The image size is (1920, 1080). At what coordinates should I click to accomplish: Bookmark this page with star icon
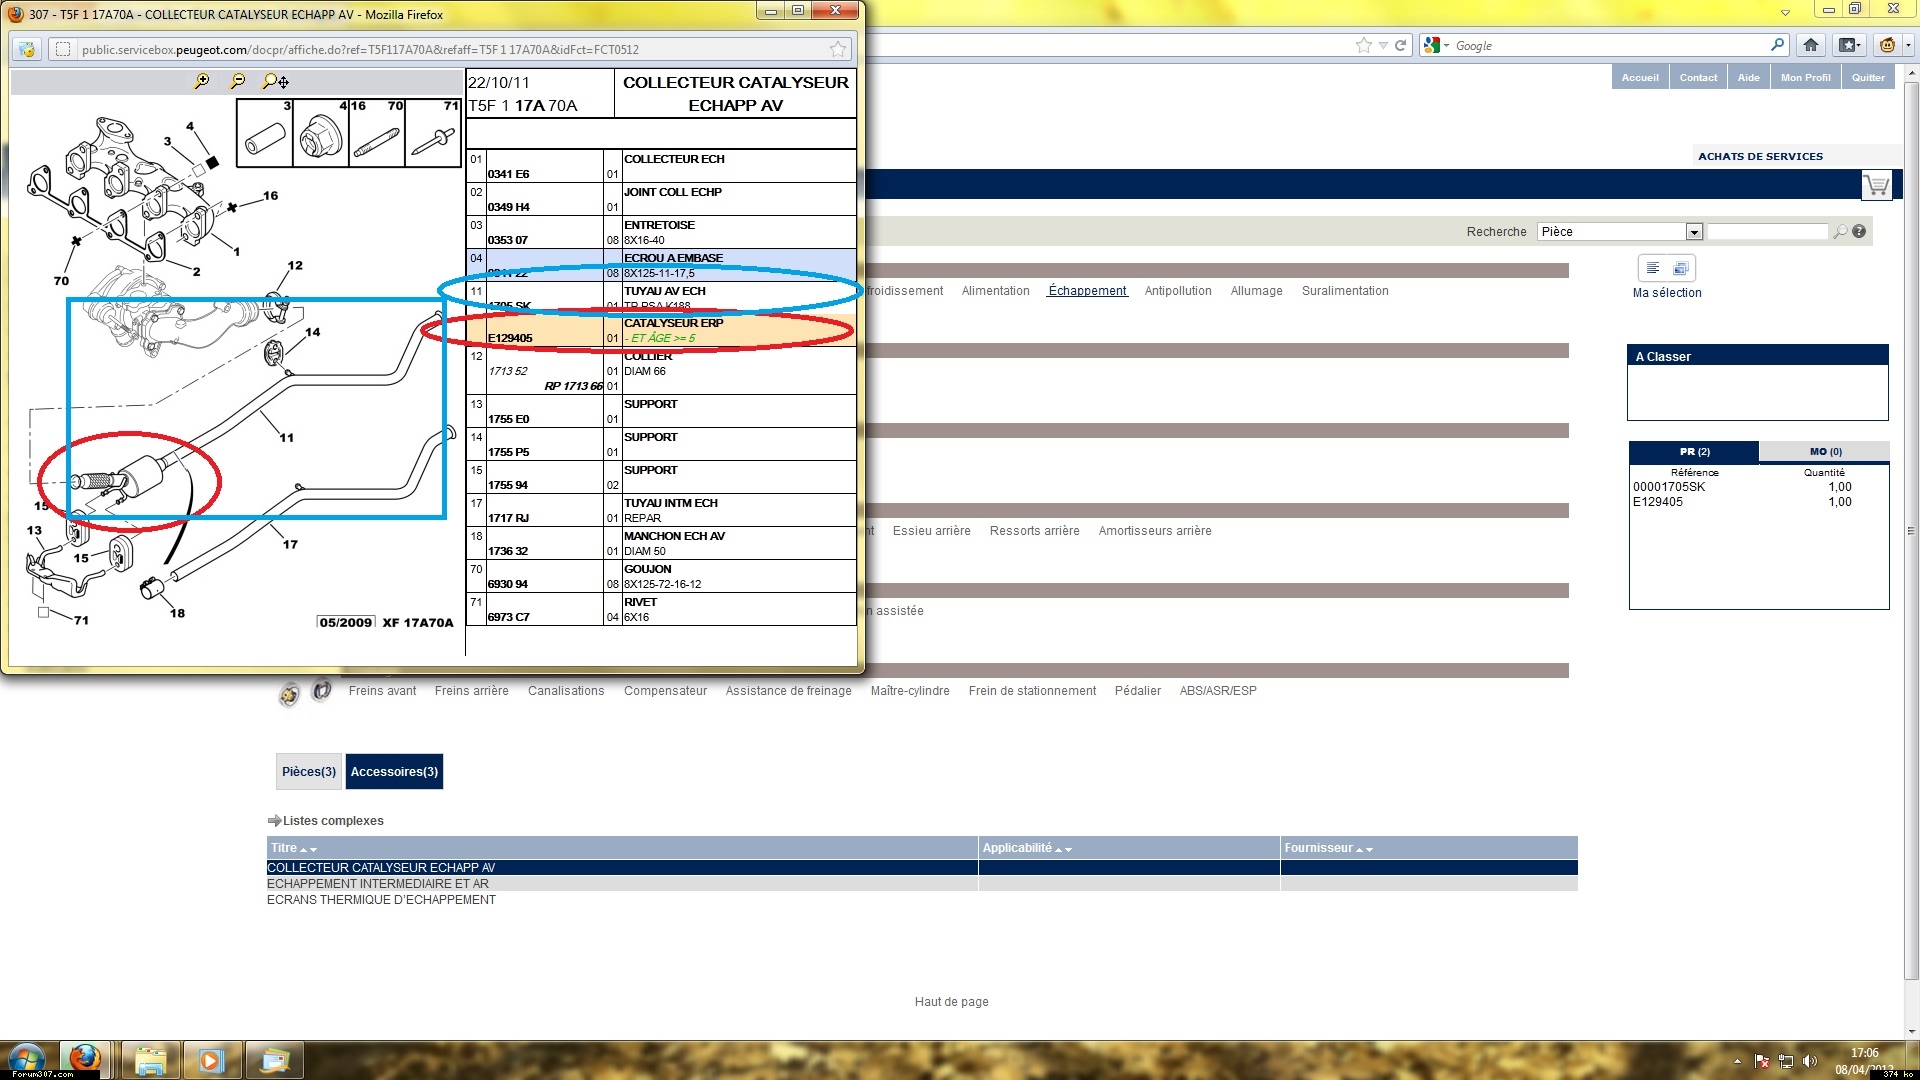point(1363,45)
